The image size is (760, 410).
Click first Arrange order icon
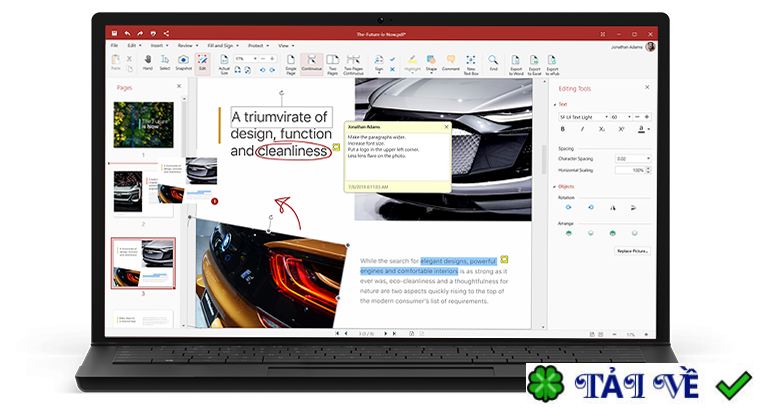(569, 233)
